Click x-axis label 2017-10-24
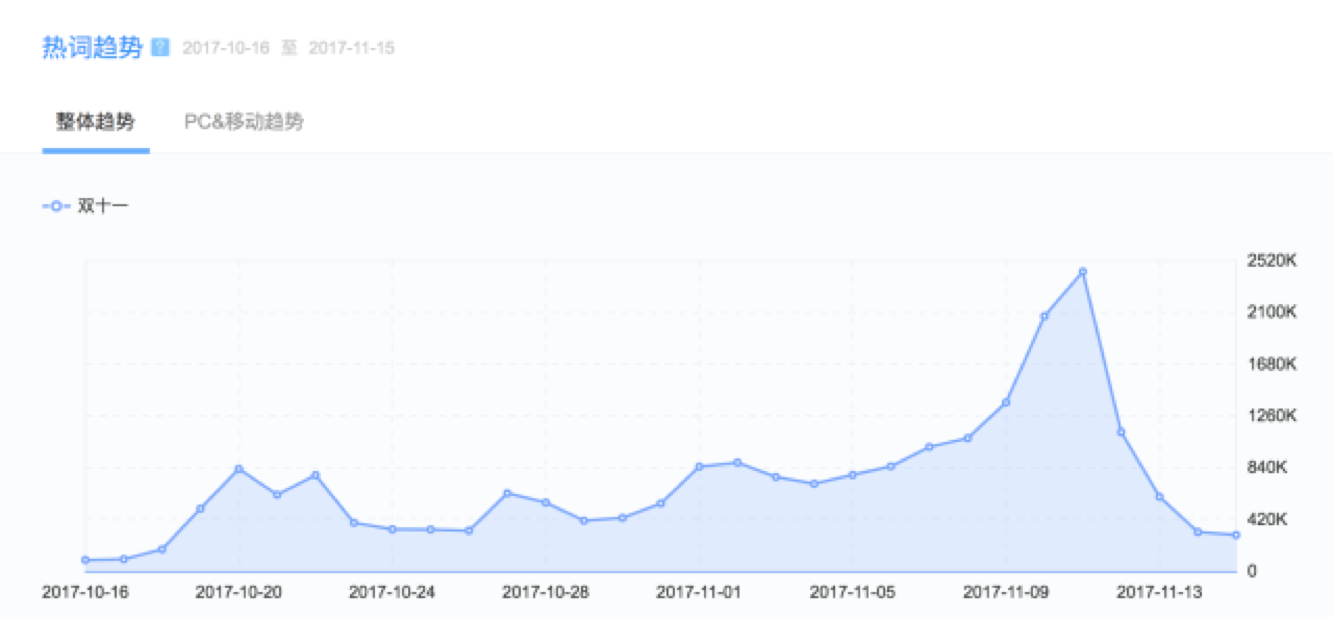Screen dimensions: 1333x617 click(392, 592)
